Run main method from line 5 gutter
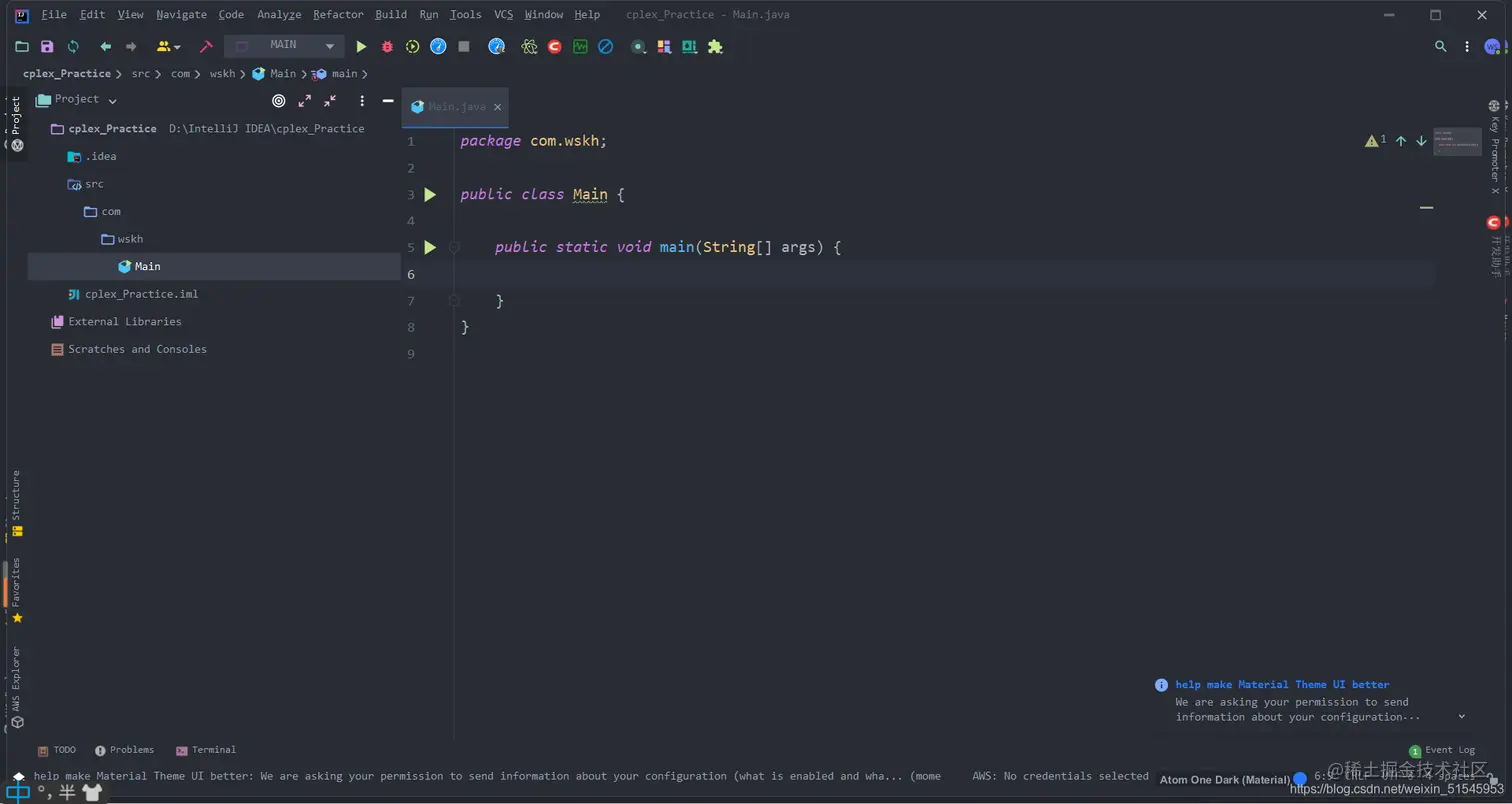The height and width of the screenshot is (804, 1512). click(430, 247)
